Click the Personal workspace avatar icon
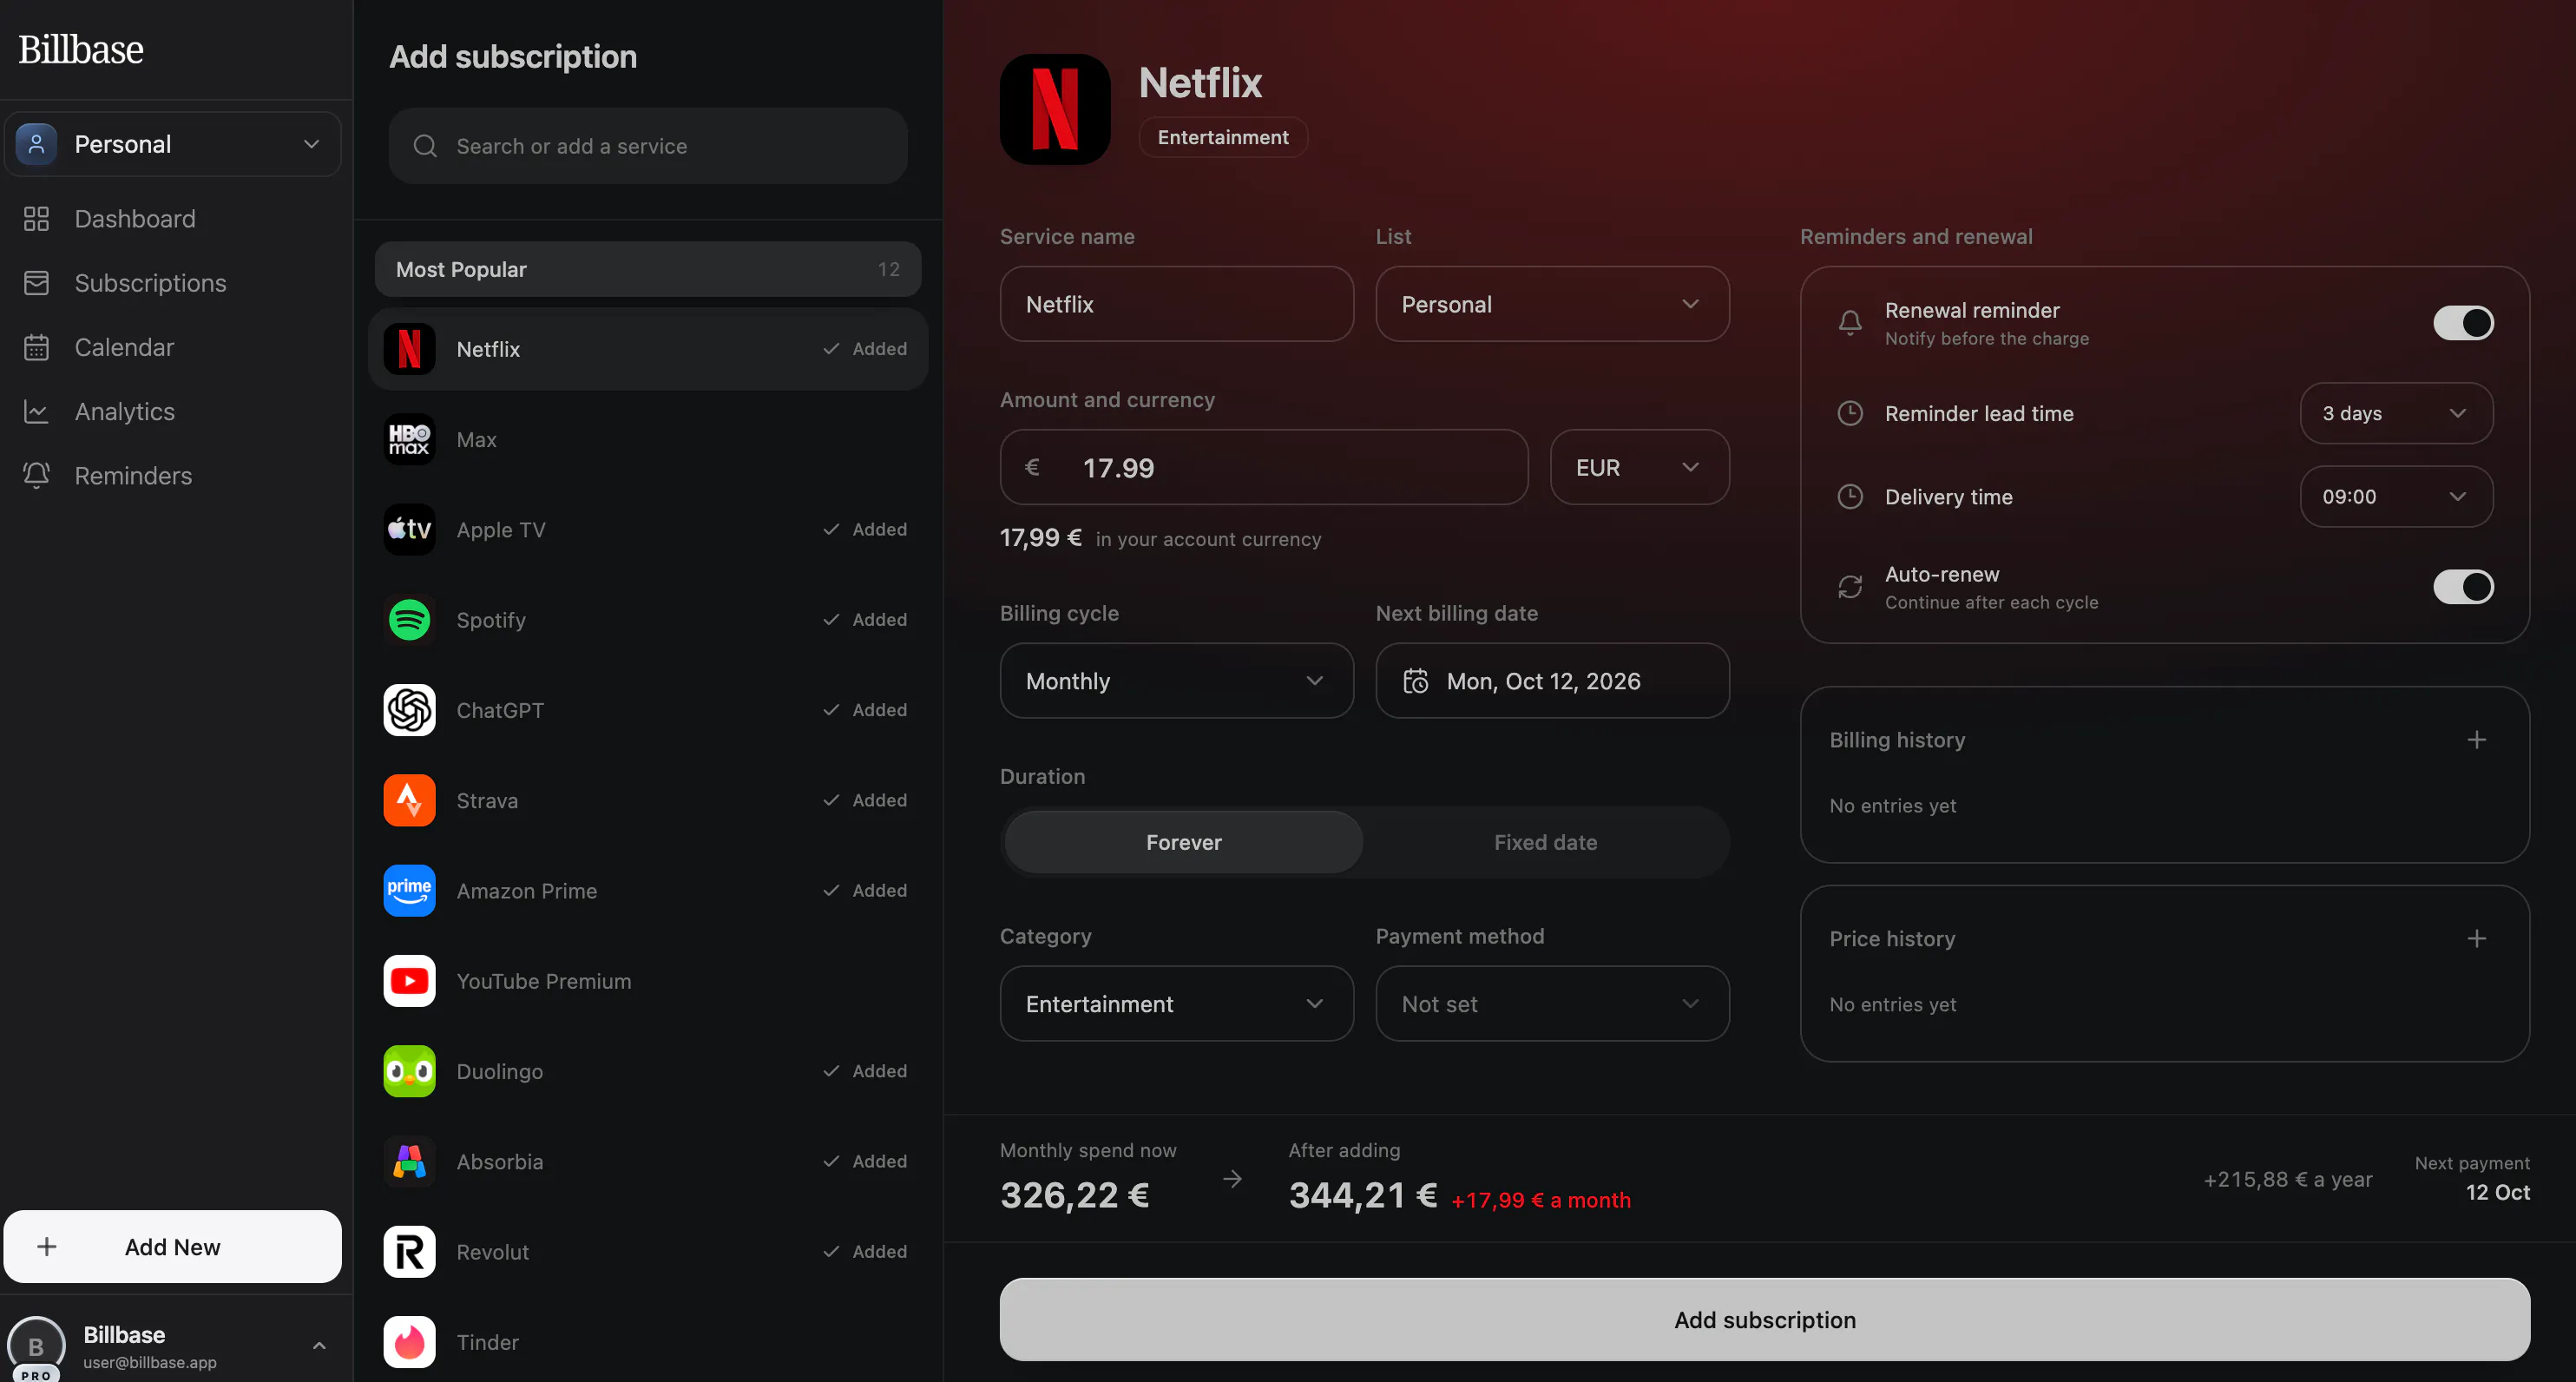The image size is (2576, 1382). tap(36, 144)
